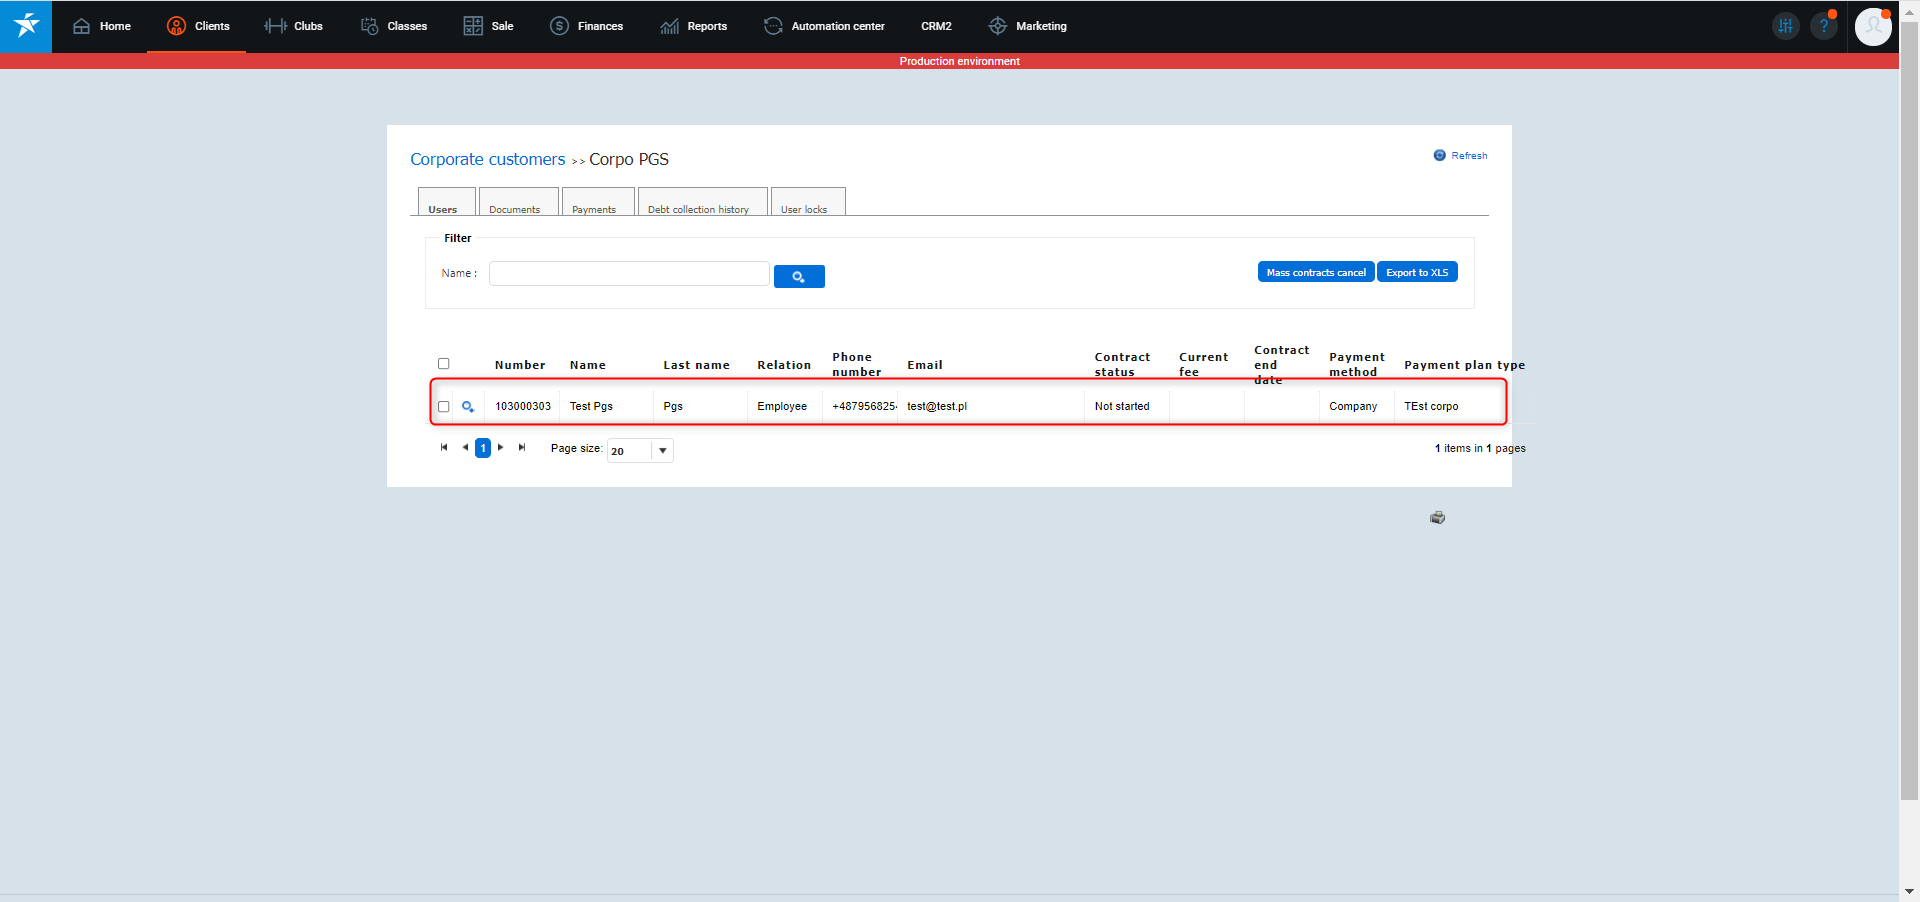Click the magnifier search button beside Name
The height and width of the screenshot is (902, 1920).
pyautogui.click(x=798, y=276)
